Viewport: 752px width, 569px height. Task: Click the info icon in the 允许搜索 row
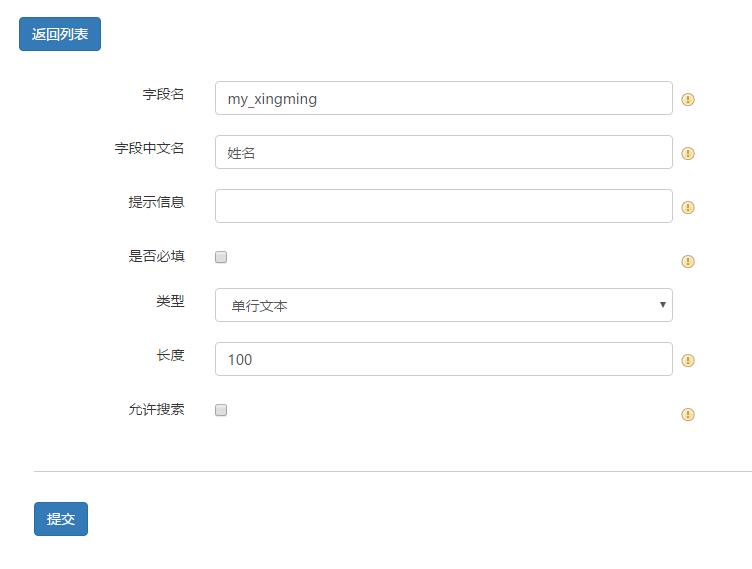688,415
